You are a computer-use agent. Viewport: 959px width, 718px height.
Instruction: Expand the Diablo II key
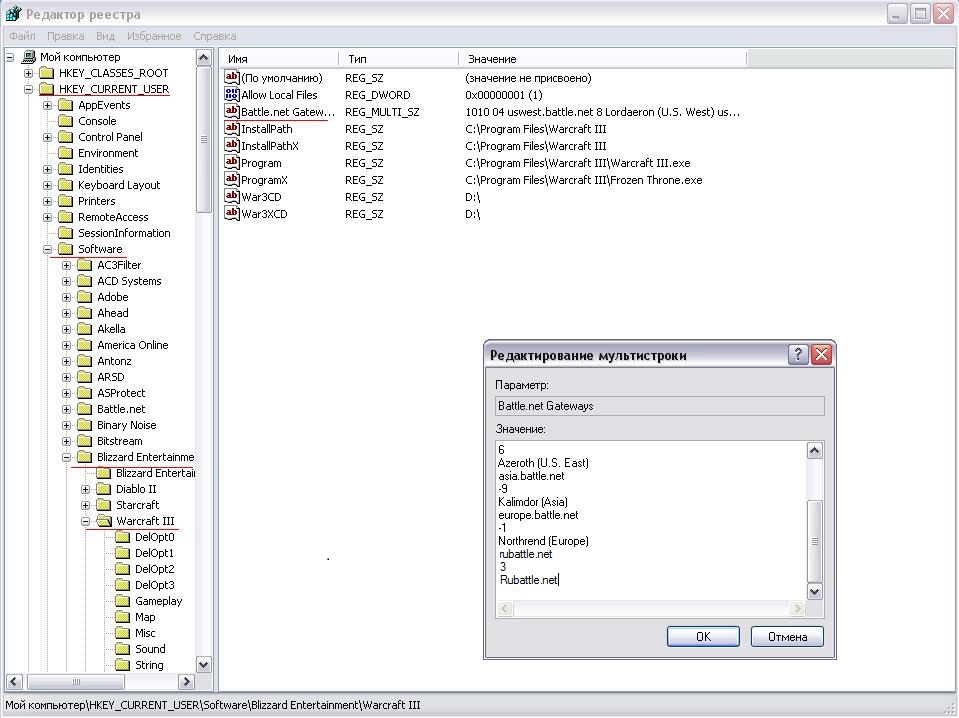(86, 489)
